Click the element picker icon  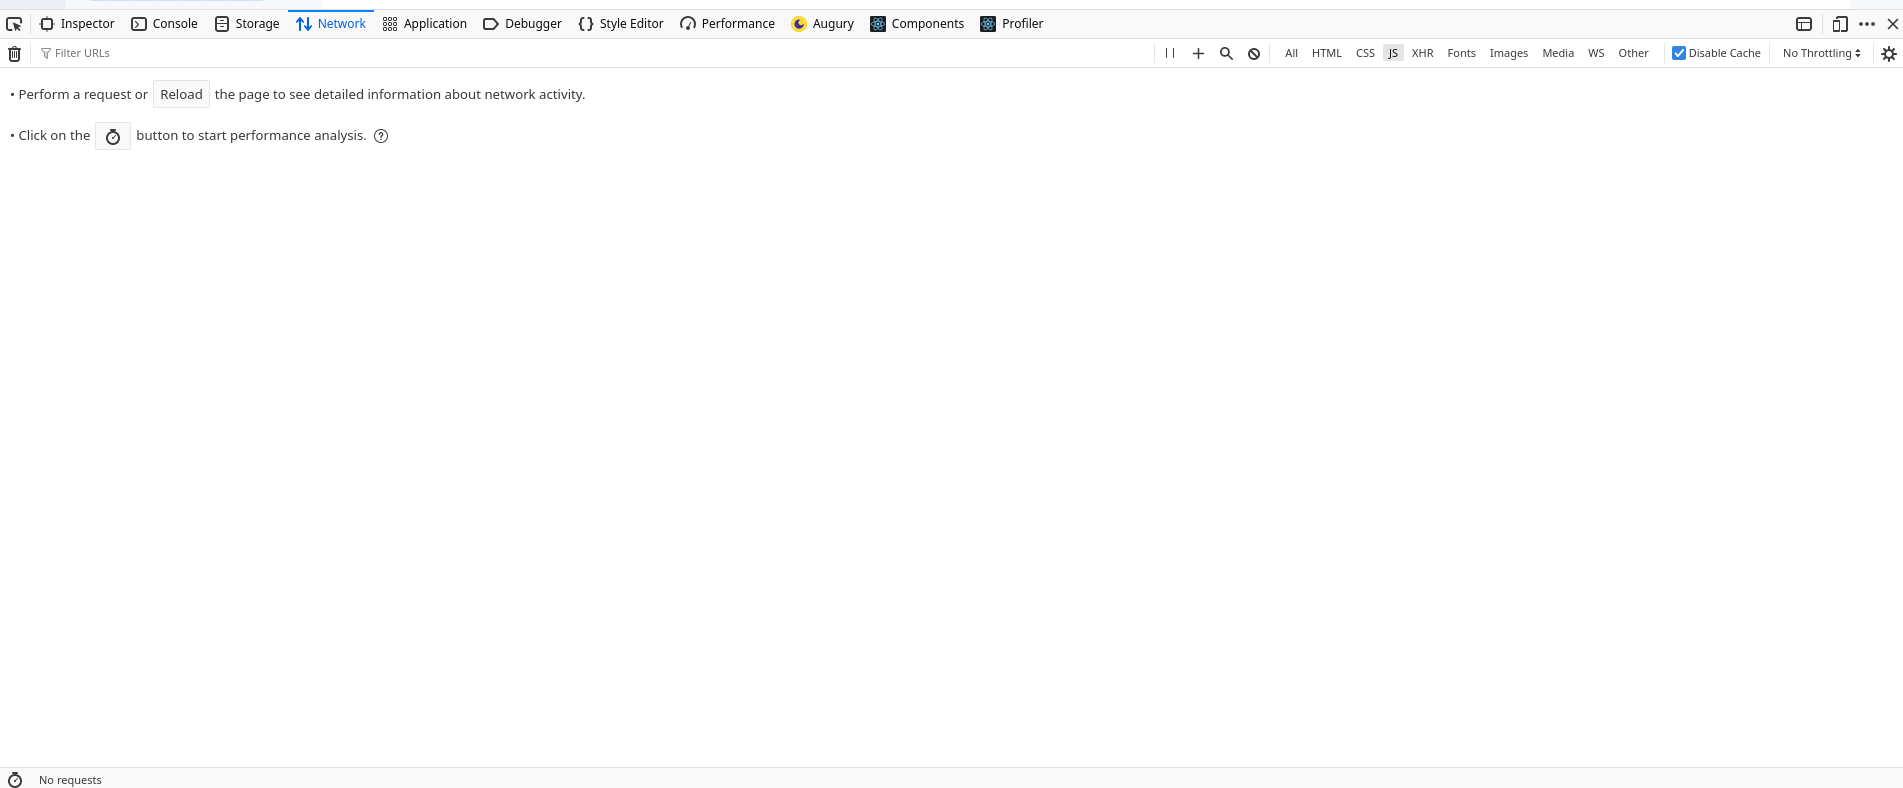pos(14,24)
